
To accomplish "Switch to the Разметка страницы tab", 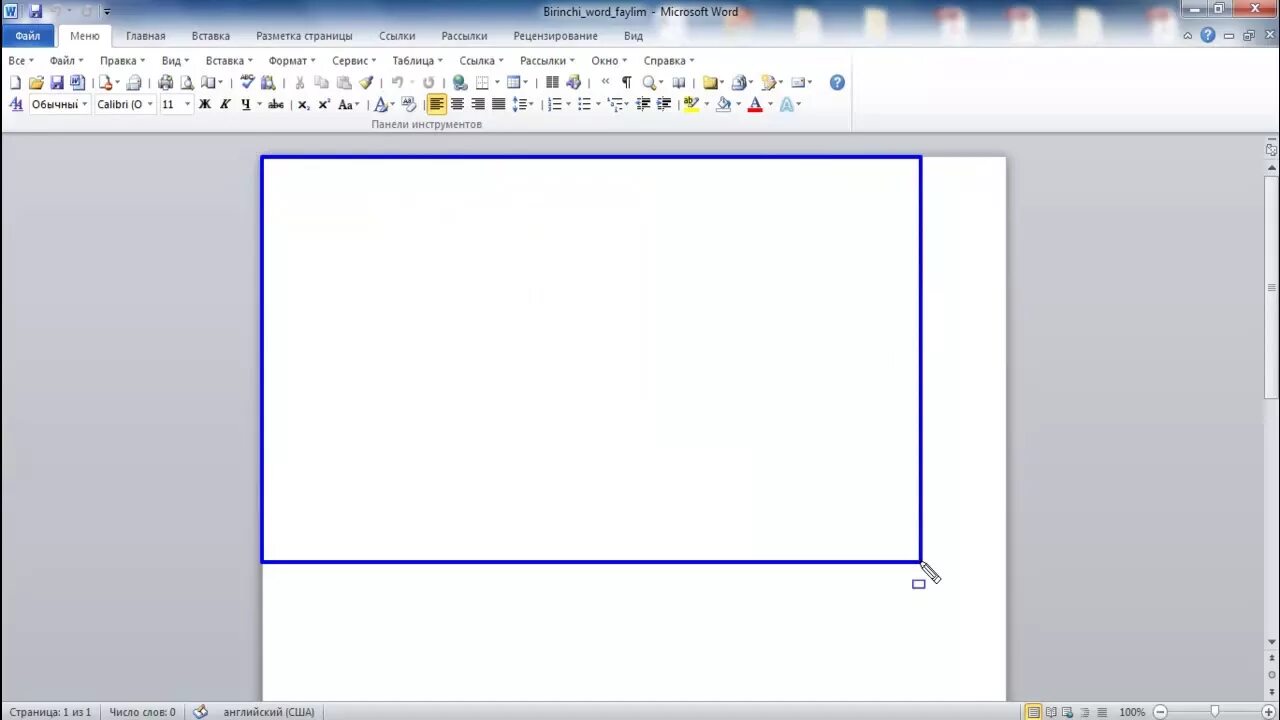I will 304,36.
